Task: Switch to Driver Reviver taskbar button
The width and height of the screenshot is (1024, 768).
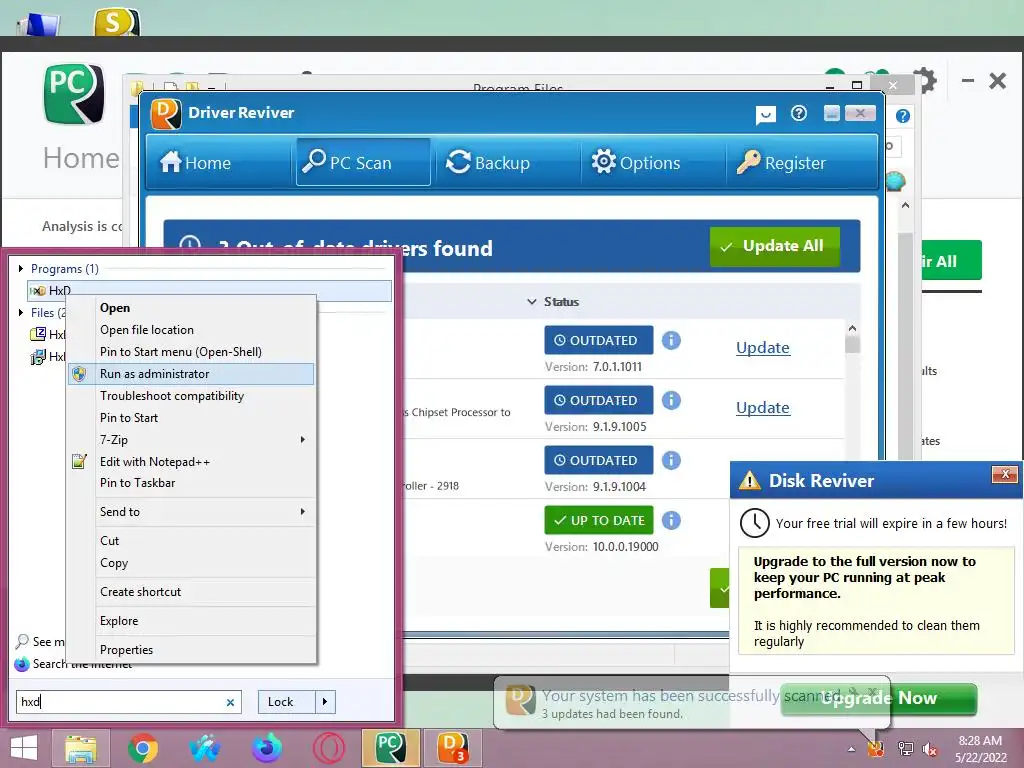Action: pos(452,748)
